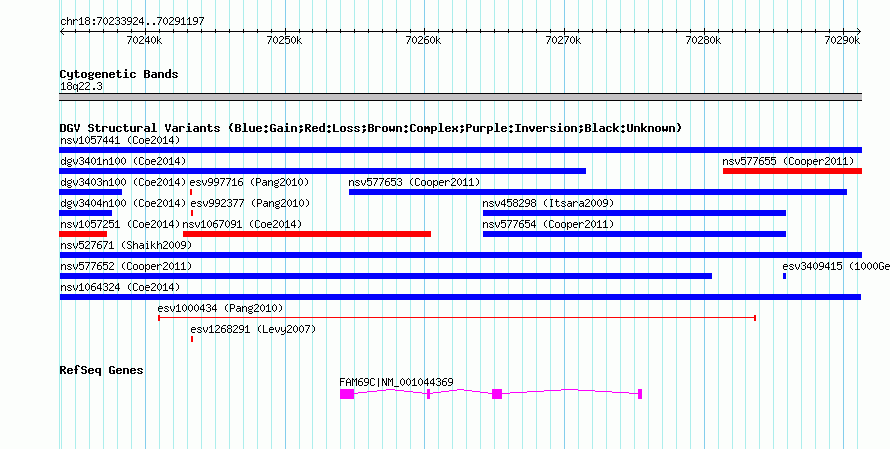Viewport: 890px width, 449px height.
Task: Open the nsv1064324 (Coe2014) label
Action: (120, 287)
